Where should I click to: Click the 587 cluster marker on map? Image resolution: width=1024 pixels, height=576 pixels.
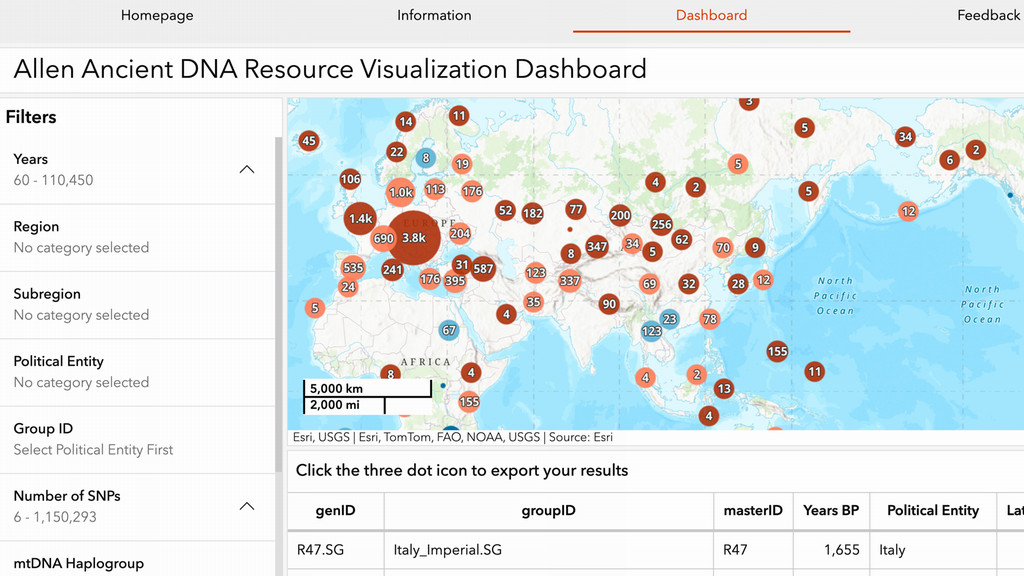pyautogui.click(x=483, y=268)
